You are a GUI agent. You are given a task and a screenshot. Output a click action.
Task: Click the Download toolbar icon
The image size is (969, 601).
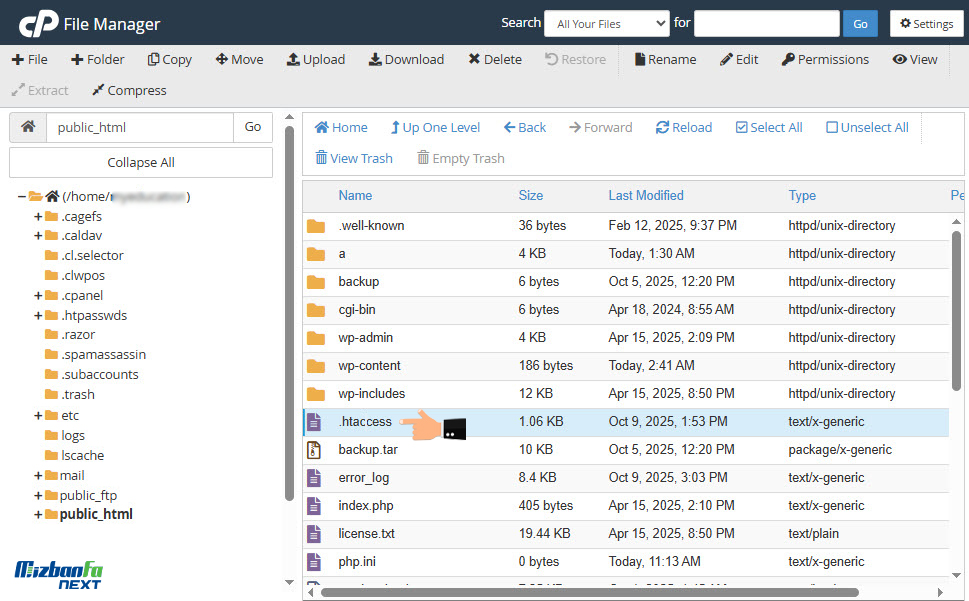[375, 60]
